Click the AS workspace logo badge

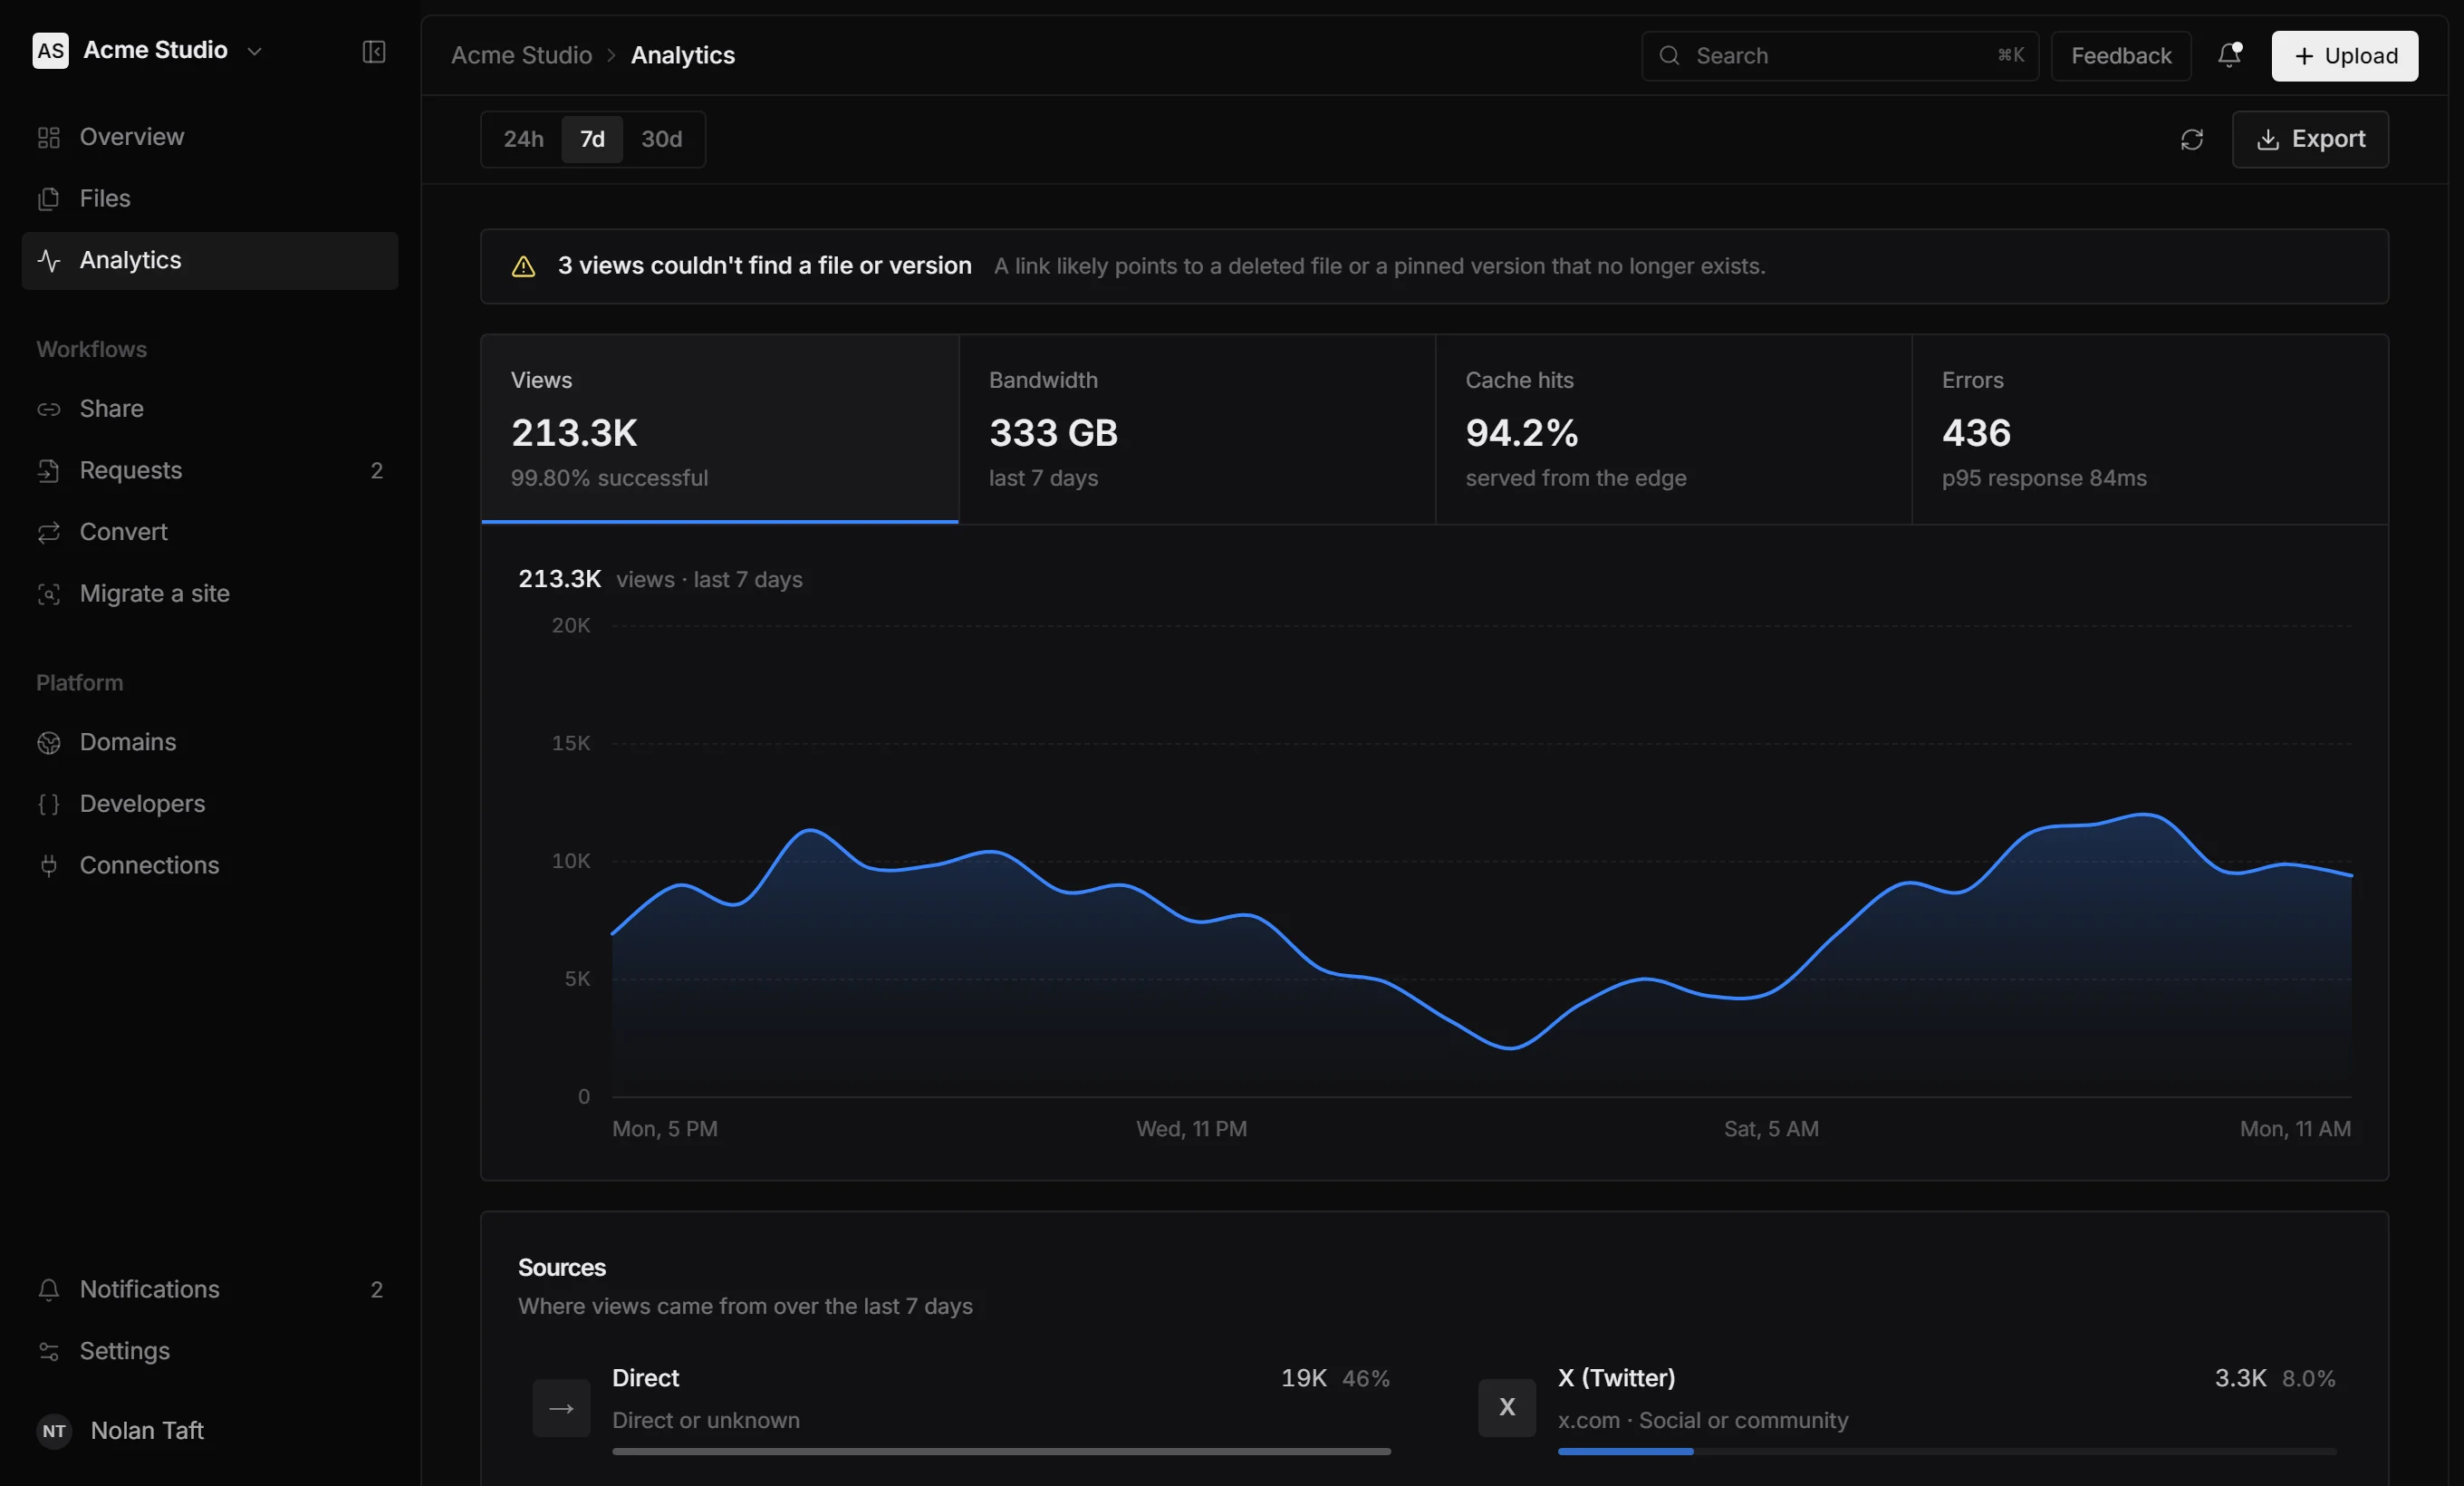pyautogui.click(x=50, y=50)
